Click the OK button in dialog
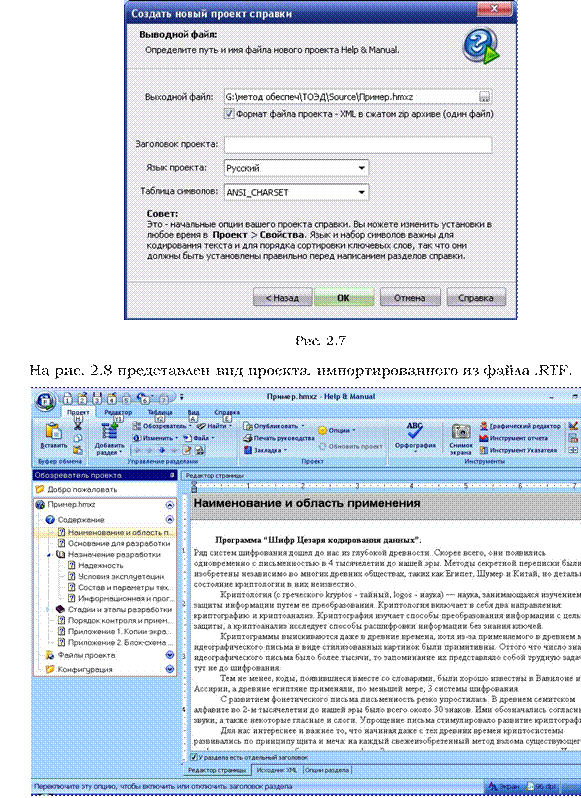The width and height of the screenshot is (581, 798). [x=344, y=298]
